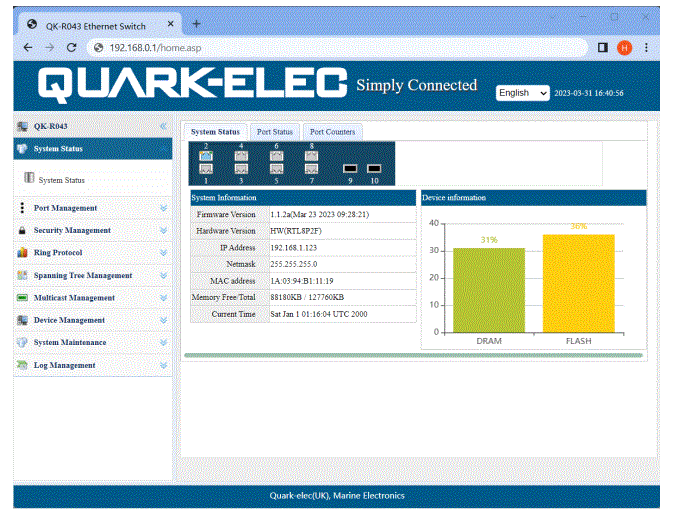675x515 pixels.
Task: Click MAC address value 1A:03:94:B1:11:19
Action: [x=301, y=281]
